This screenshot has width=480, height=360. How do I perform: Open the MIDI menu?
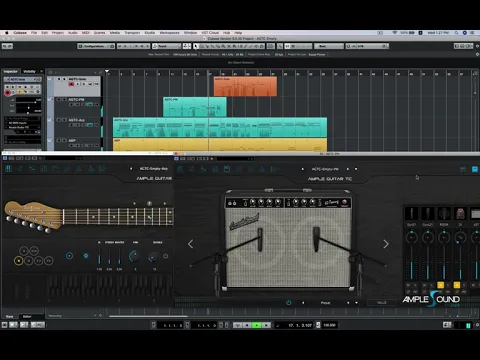pyautogui.click(x=86, y=33)
